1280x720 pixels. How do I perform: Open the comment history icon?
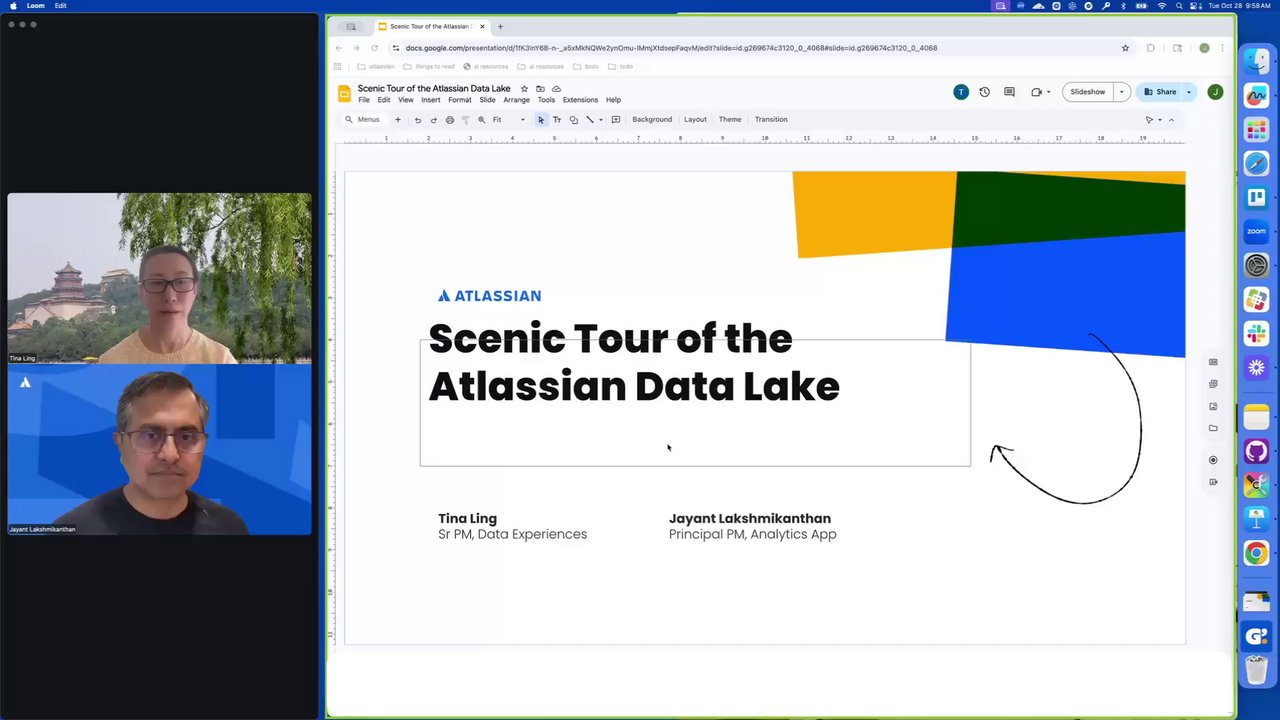click(1009, 92)
